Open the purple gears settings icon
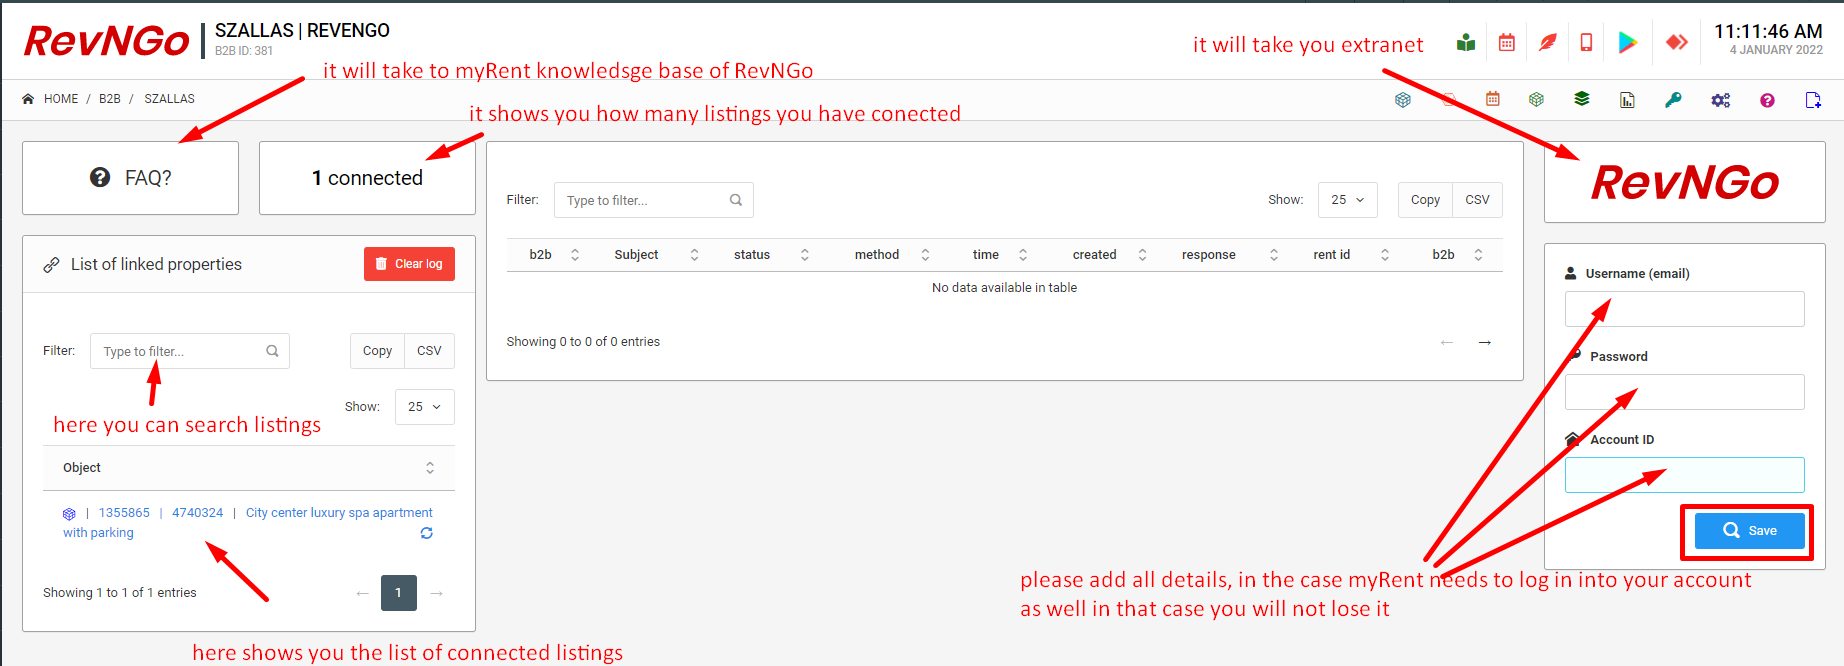This screenshot has height=666, width=1844. 1721,100
